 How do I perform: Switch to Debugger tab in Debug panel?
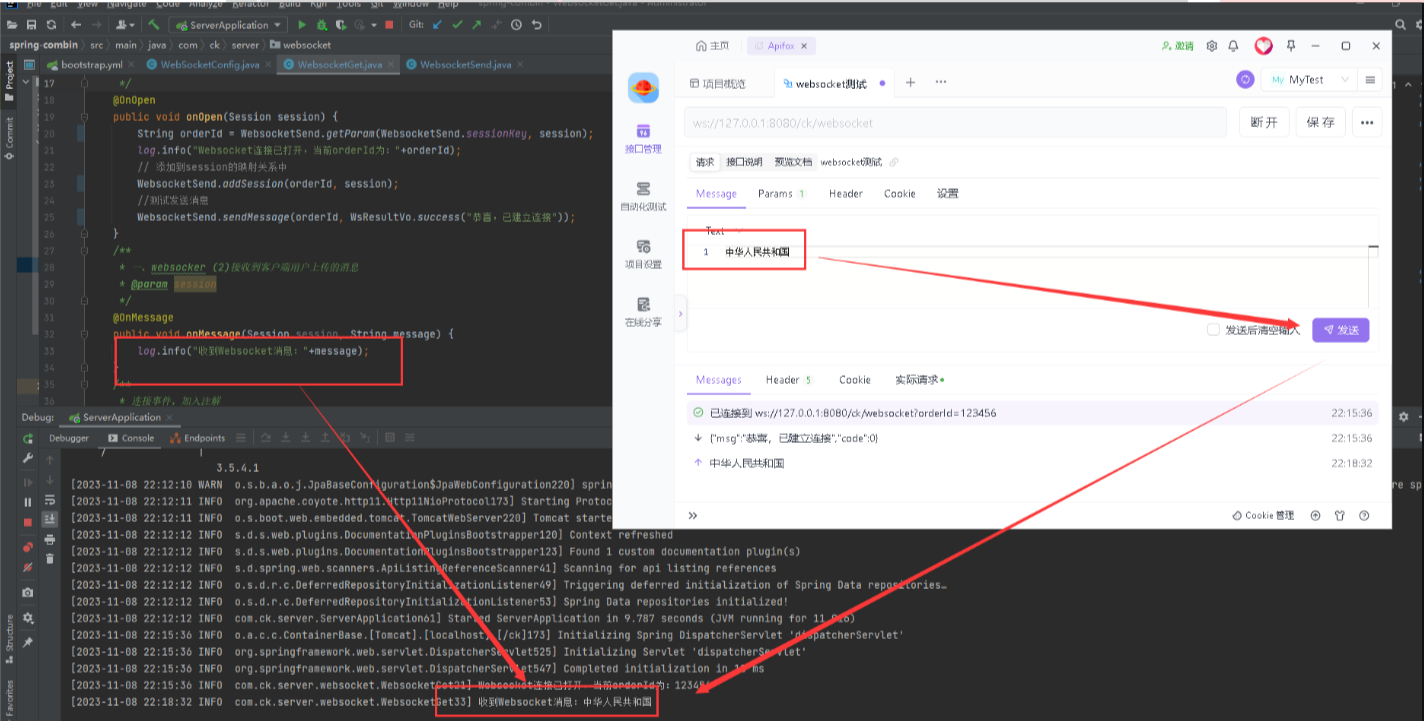point(69,438)
